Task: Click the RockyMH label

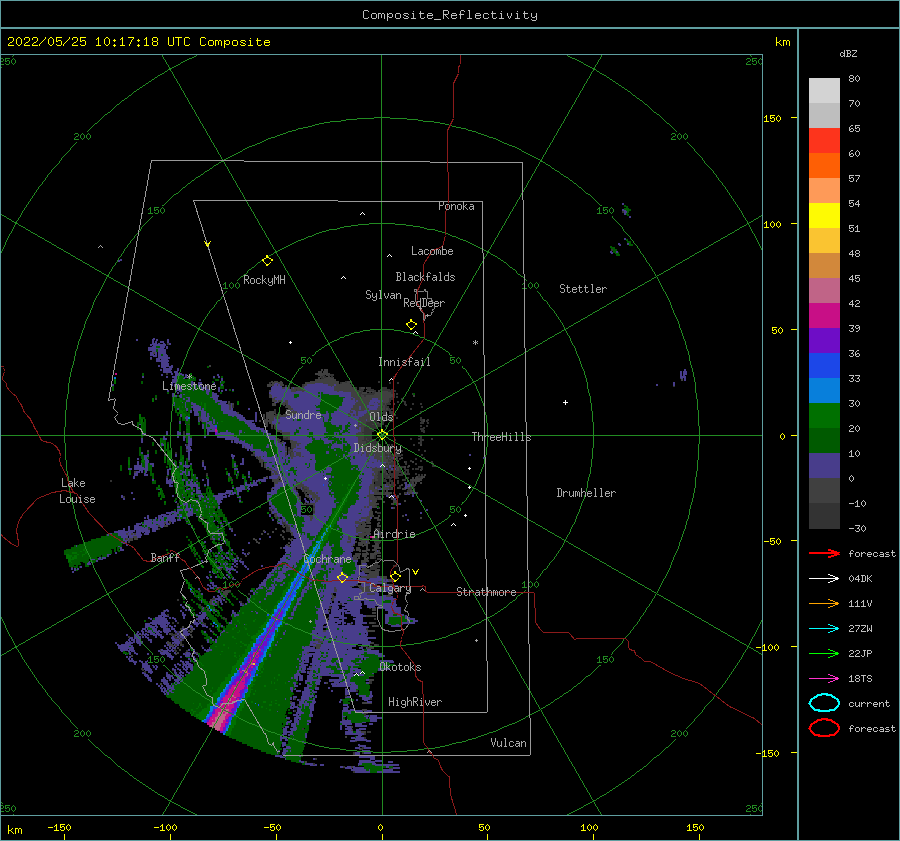Action: 264,280
